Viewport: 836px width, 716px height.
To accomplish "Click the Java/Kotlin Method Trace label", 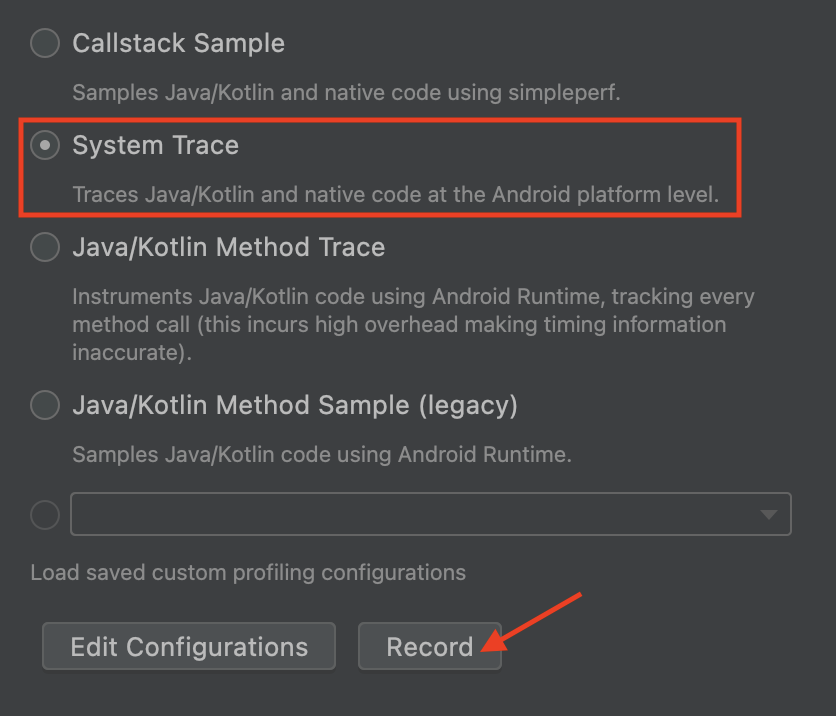I will pyautogui.click(x=228, y=247).
